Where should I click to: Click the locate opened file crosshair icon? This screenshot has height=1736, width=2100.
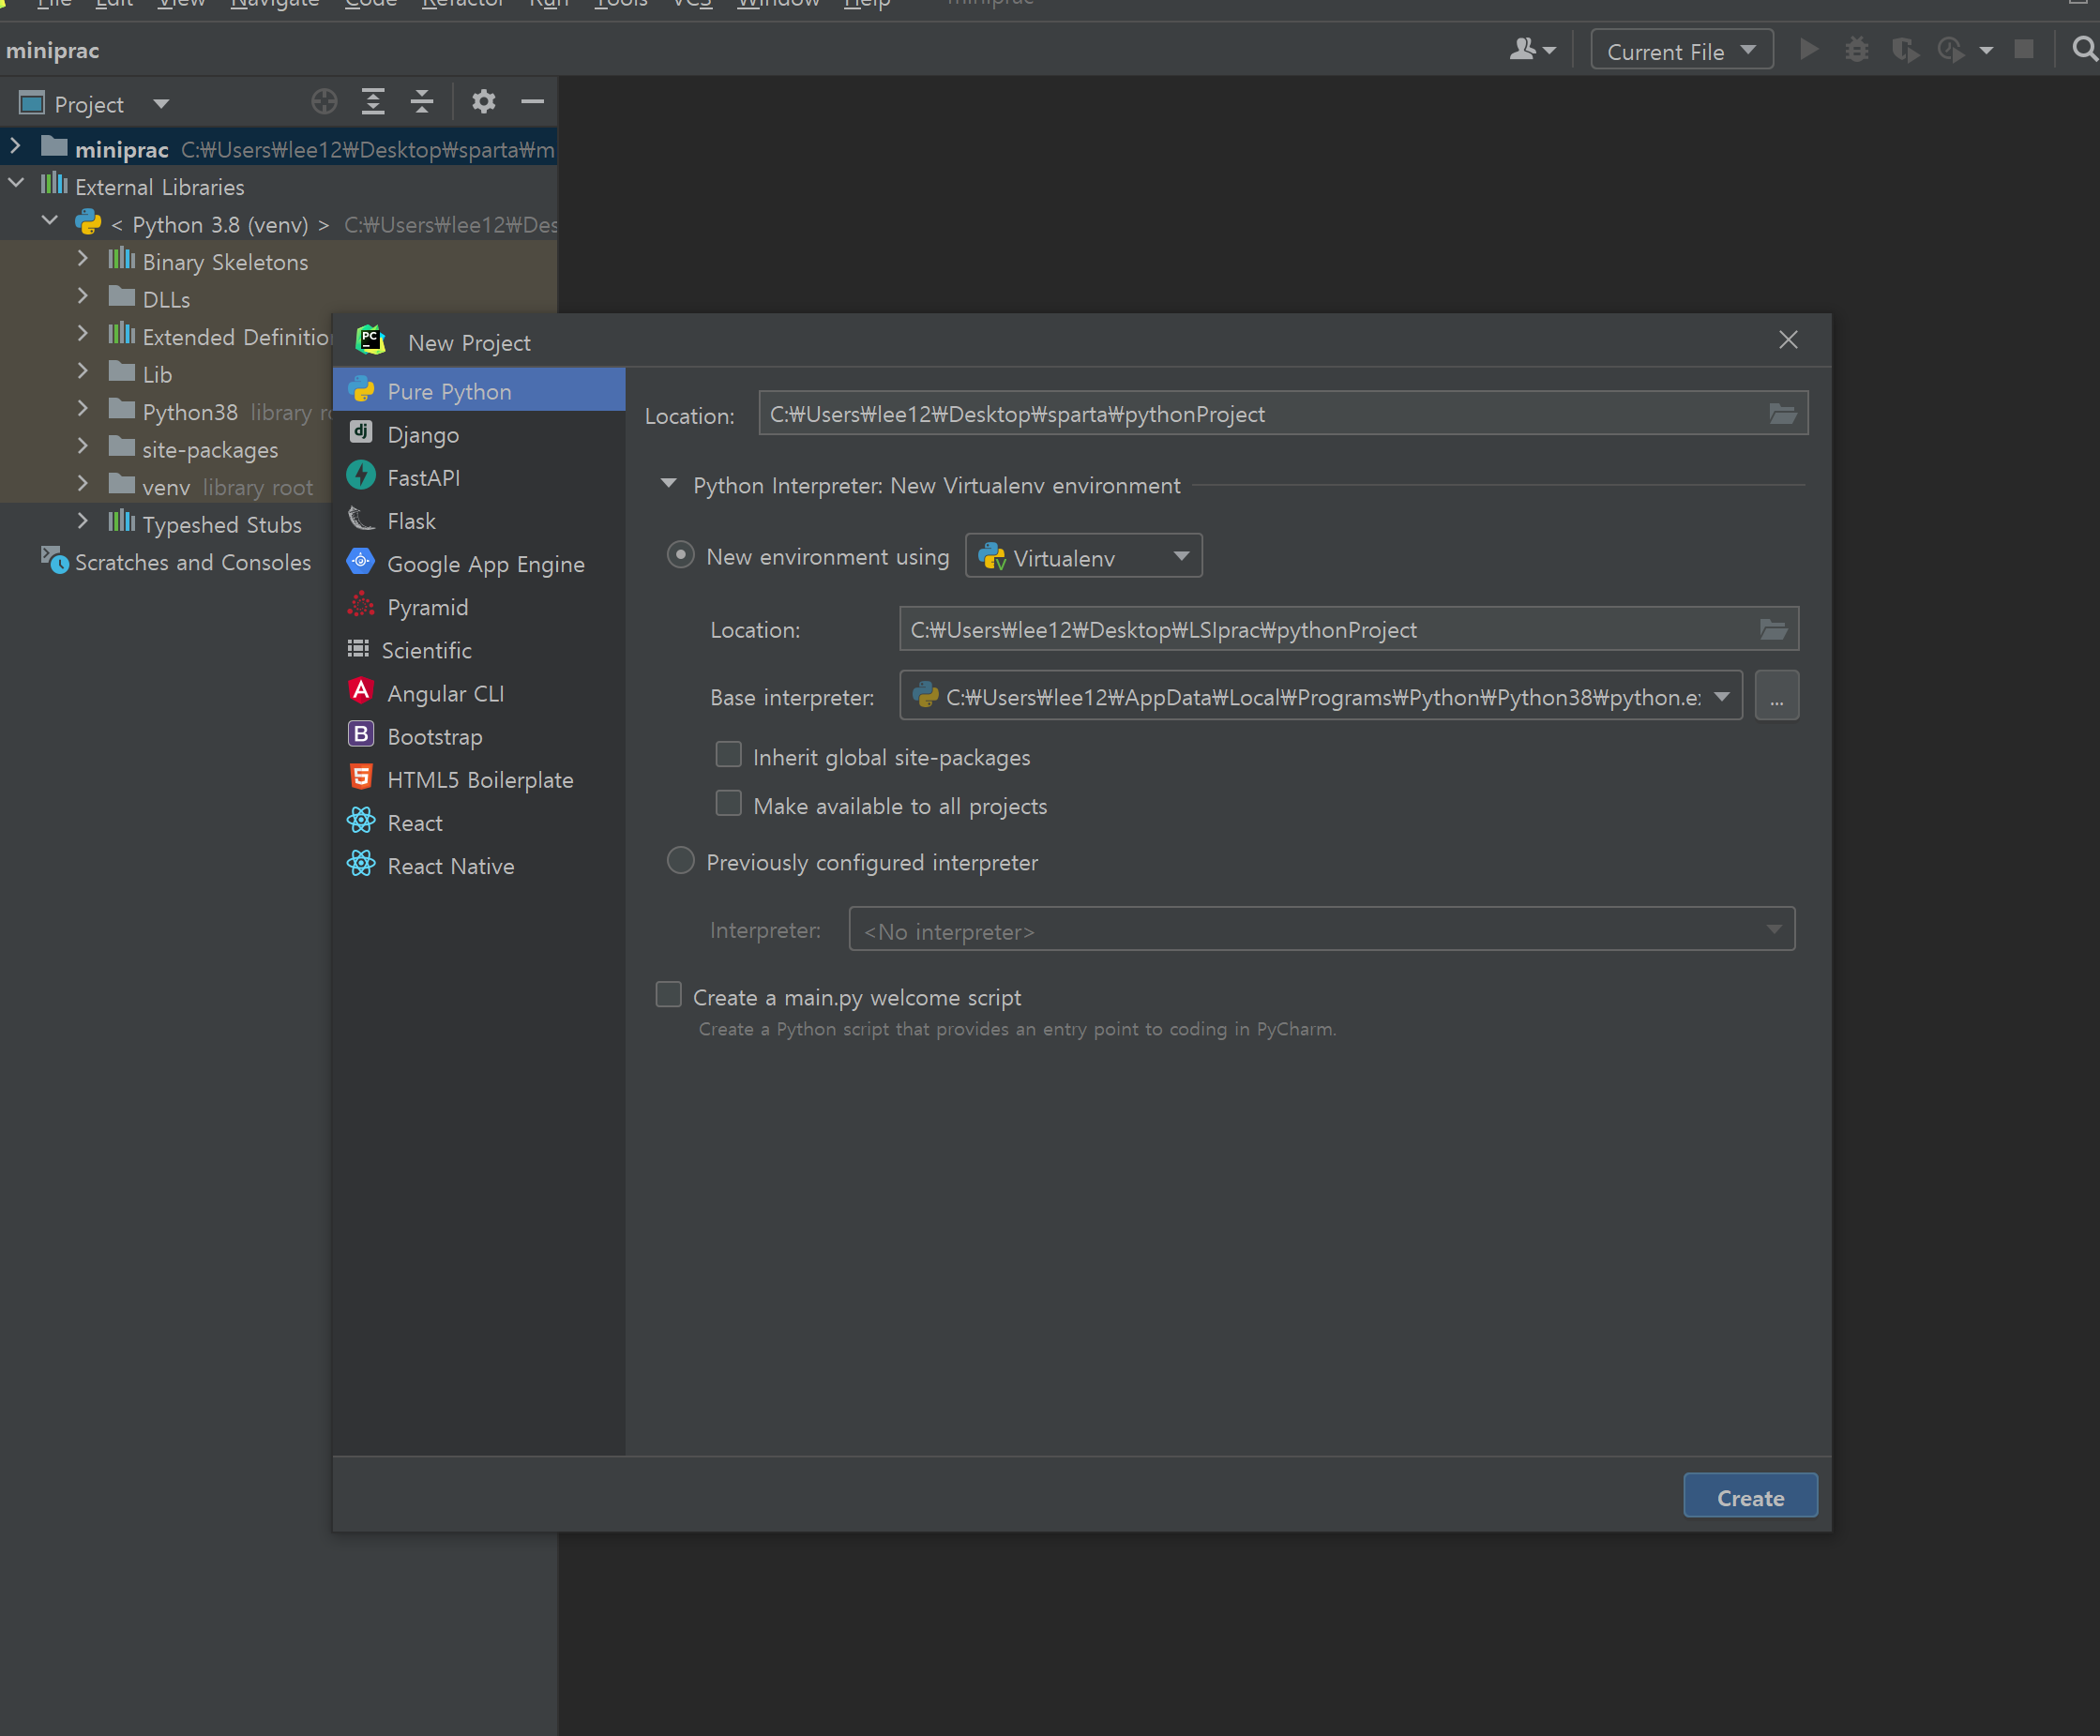click(x=324, y=102)
